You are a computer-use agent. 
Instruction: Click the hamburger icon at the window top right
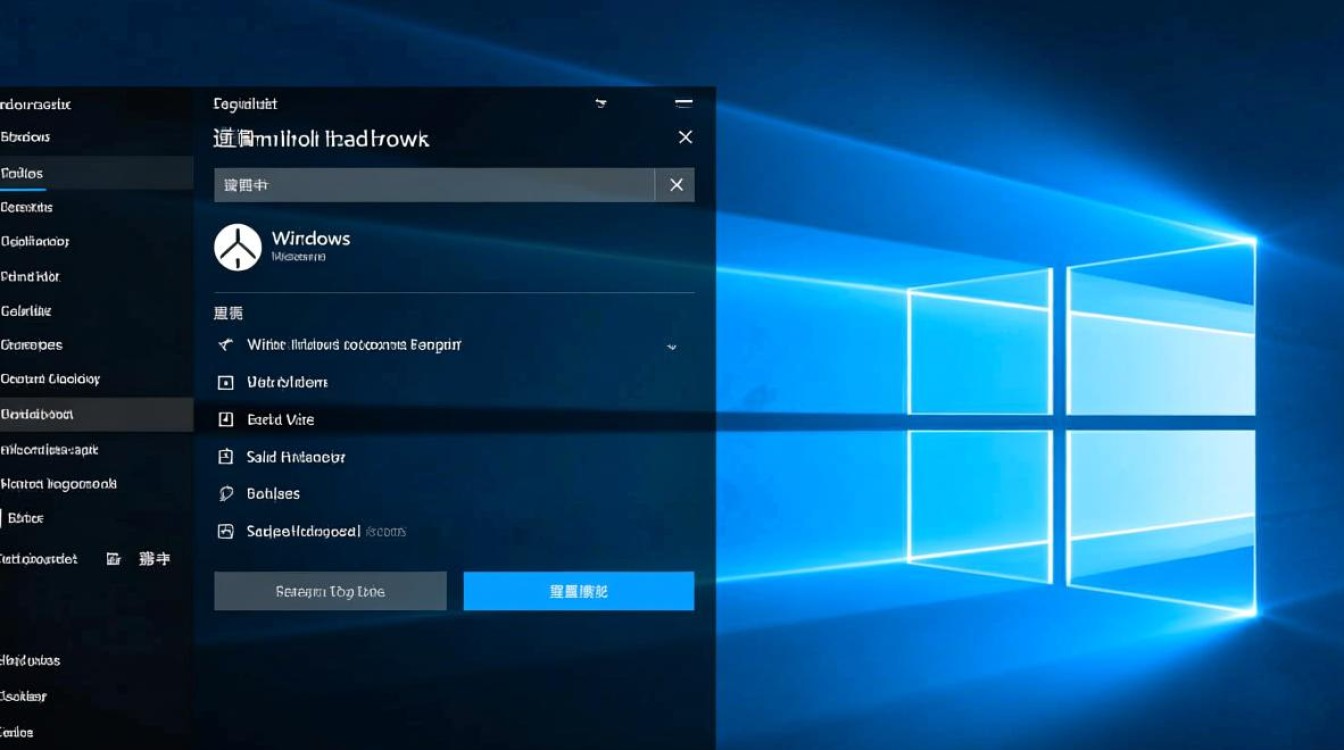tap(683, 103)
